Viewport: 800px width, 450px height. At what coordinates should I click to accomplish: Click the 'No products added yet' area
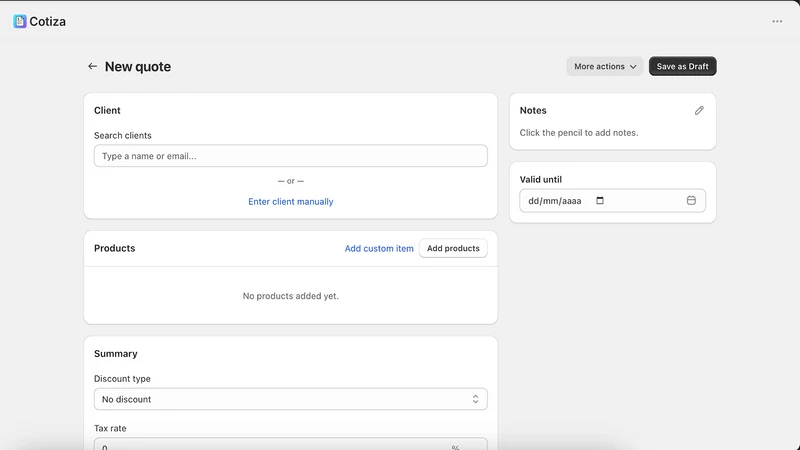[290, 296]
